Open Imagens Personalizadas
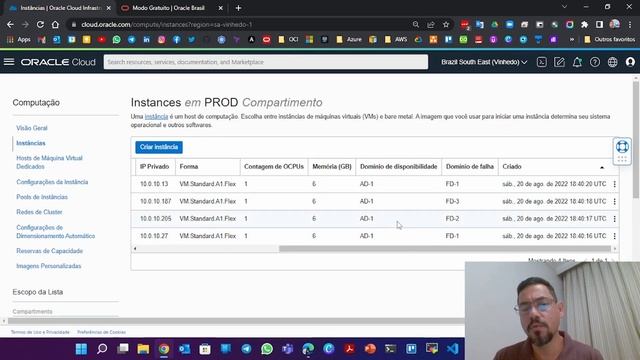640x360 pixels. [49, 266]
